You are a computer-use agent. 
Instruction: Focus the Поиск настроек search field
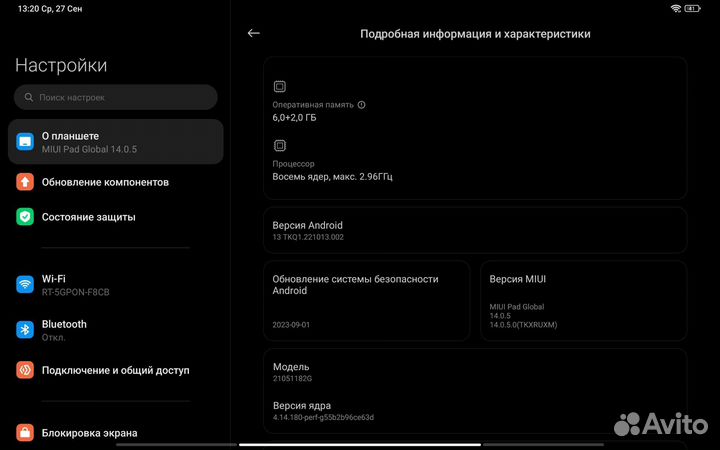pos(116,97)
